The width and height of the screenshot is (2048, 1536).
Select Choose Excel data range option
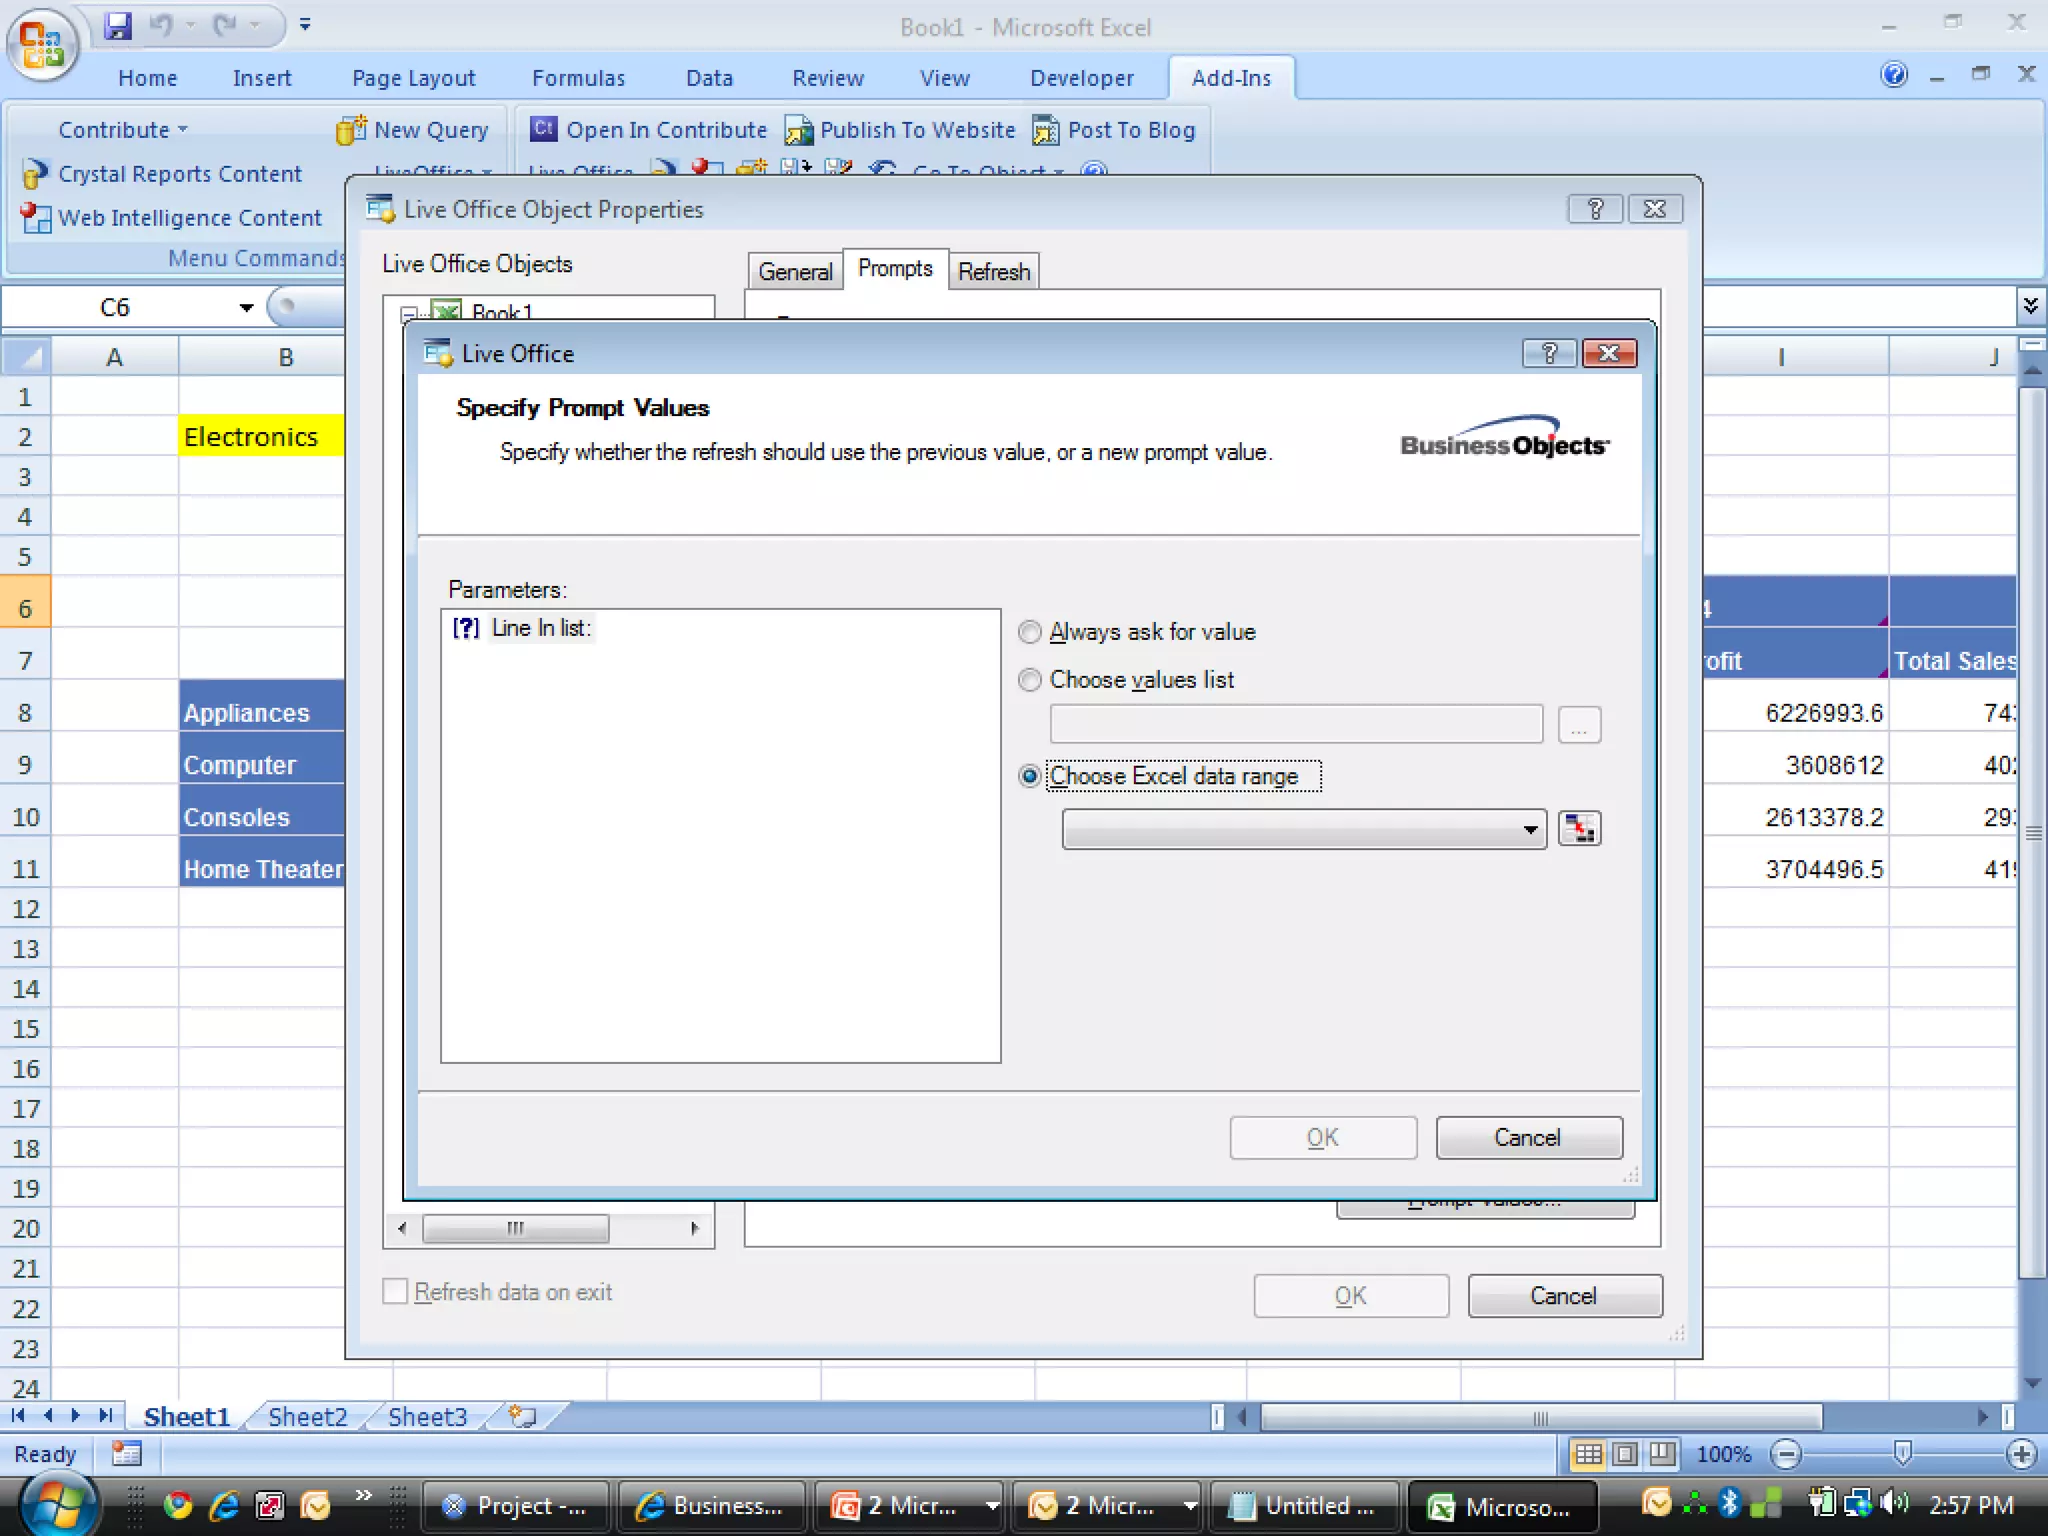click(1029, 776)
